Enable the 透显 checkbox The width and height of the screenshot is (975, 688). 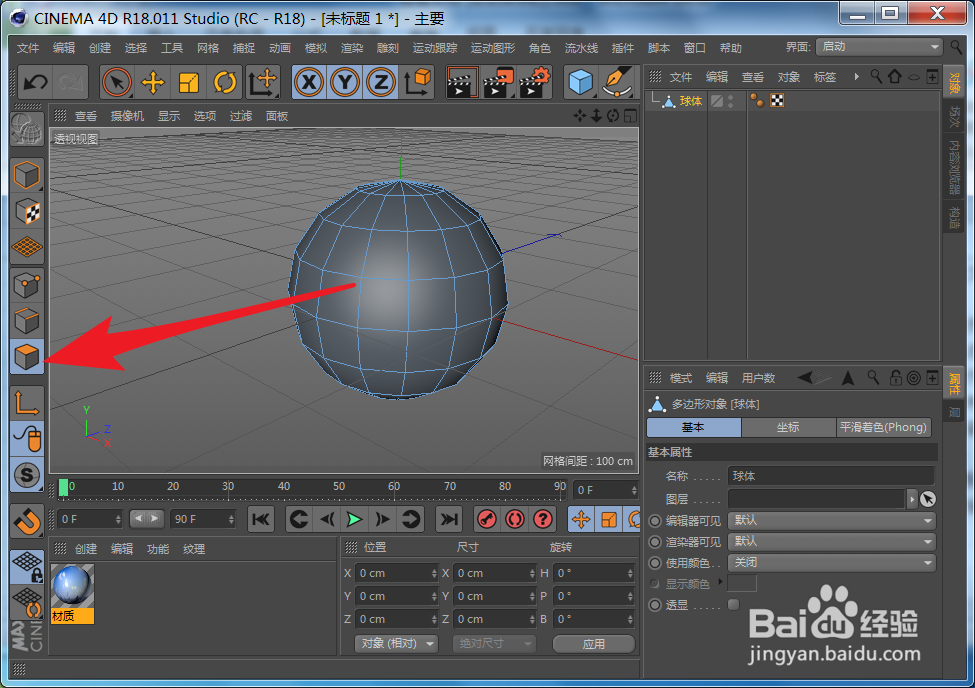(x=734, y=605)
